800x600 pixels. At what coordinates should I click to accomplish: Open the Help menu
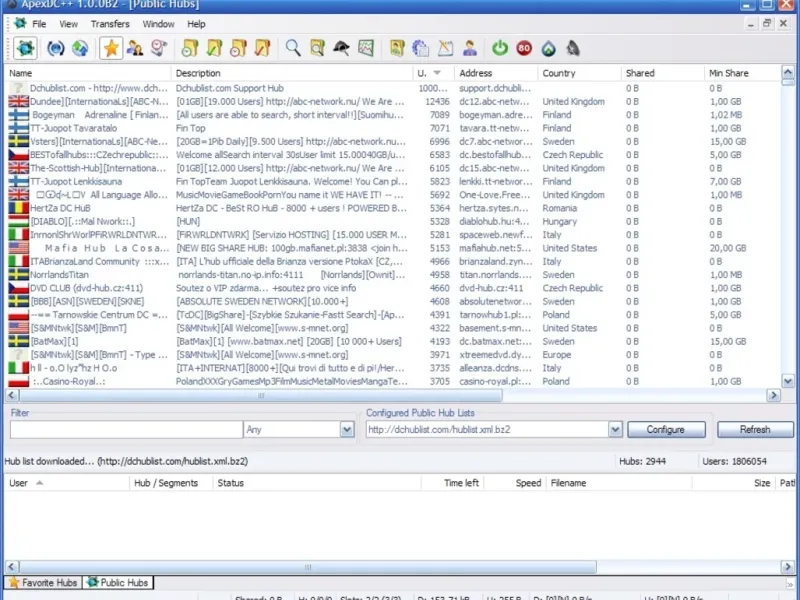196,24
